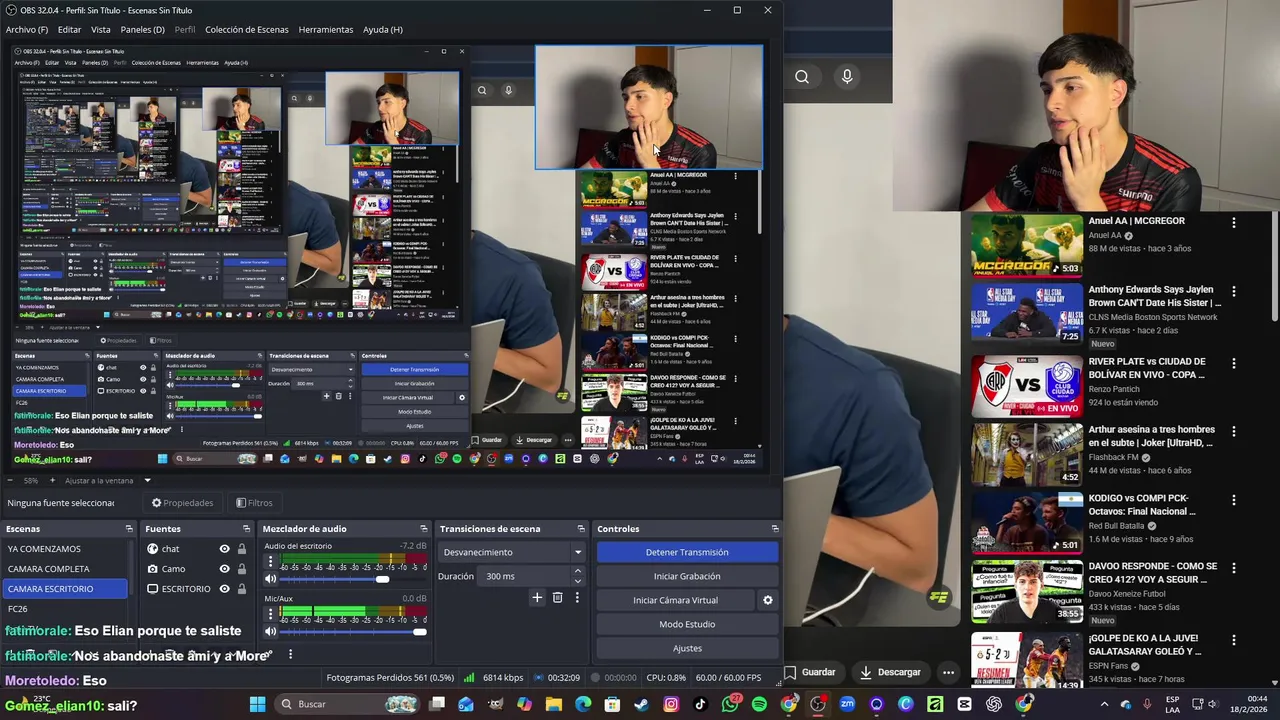This screenshot has height=720, width=1280.
Task: Switch to Modo Estudio
Action: point(687,624)
